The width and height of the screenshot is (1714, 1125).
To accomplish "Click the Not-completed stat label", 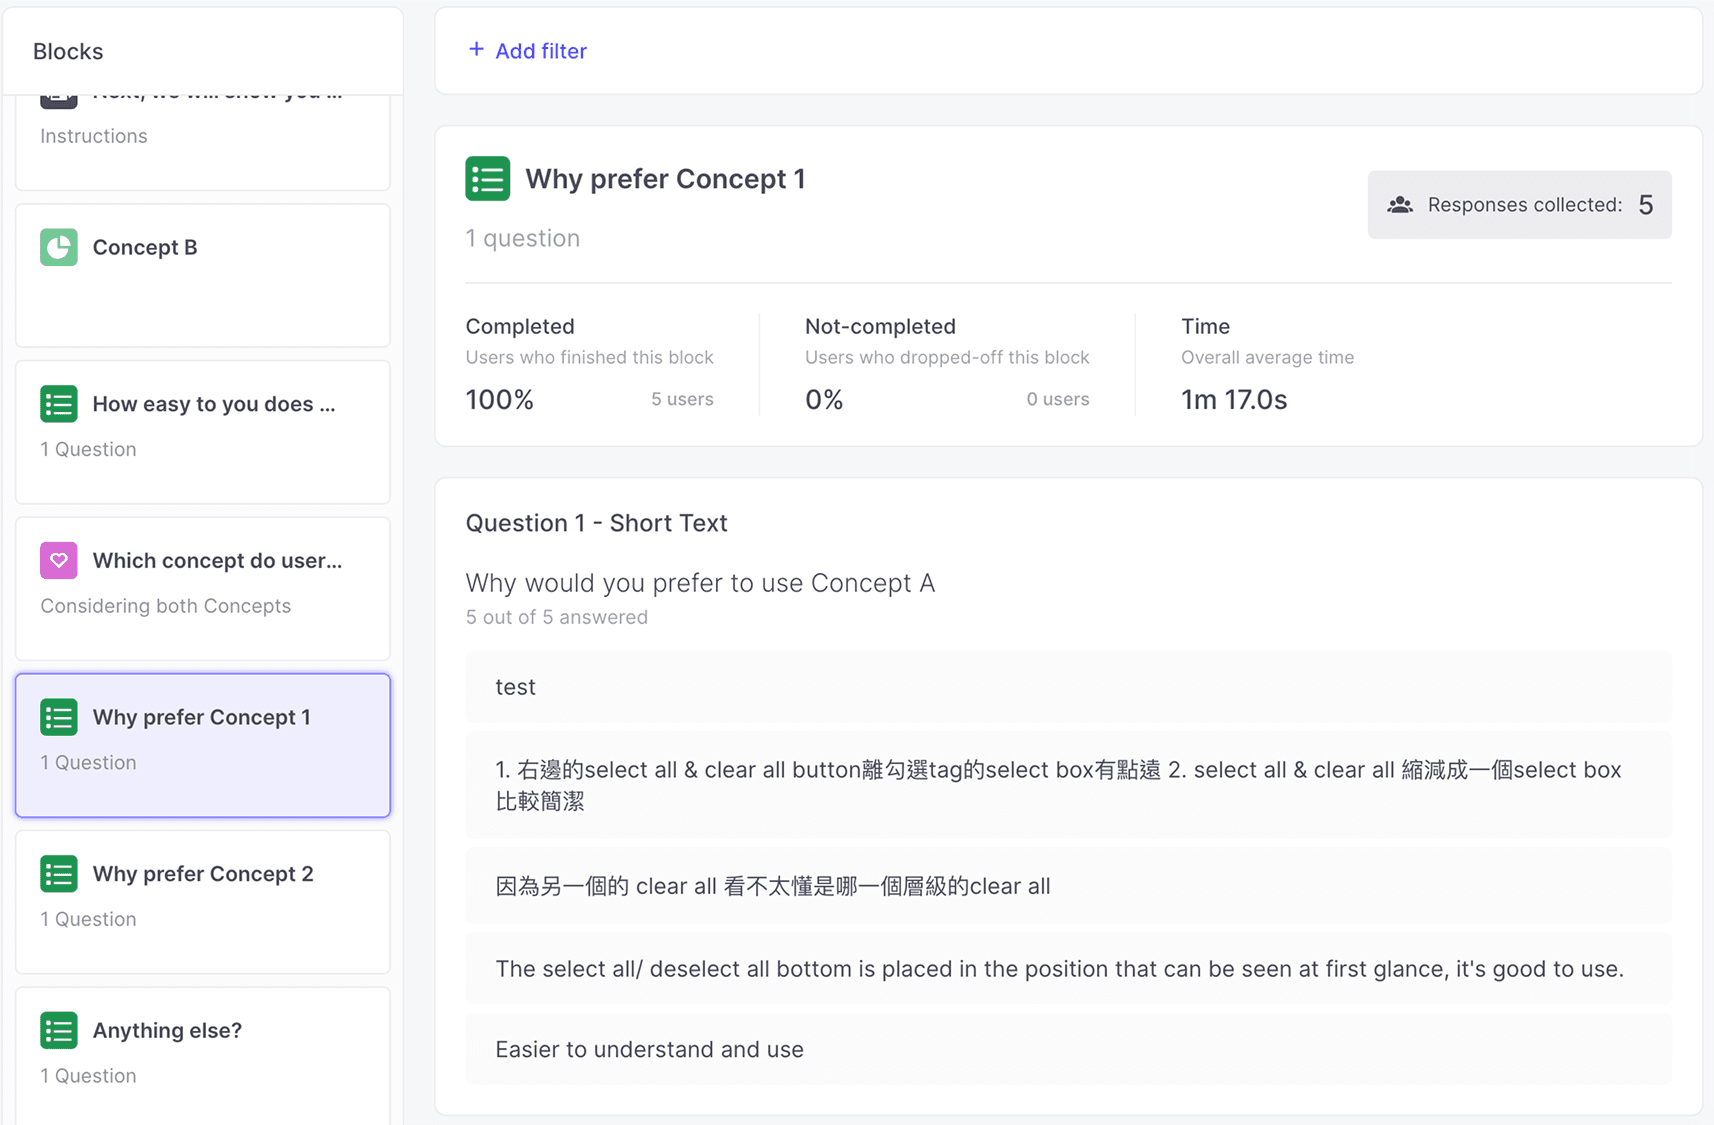I will pos(880,326).
